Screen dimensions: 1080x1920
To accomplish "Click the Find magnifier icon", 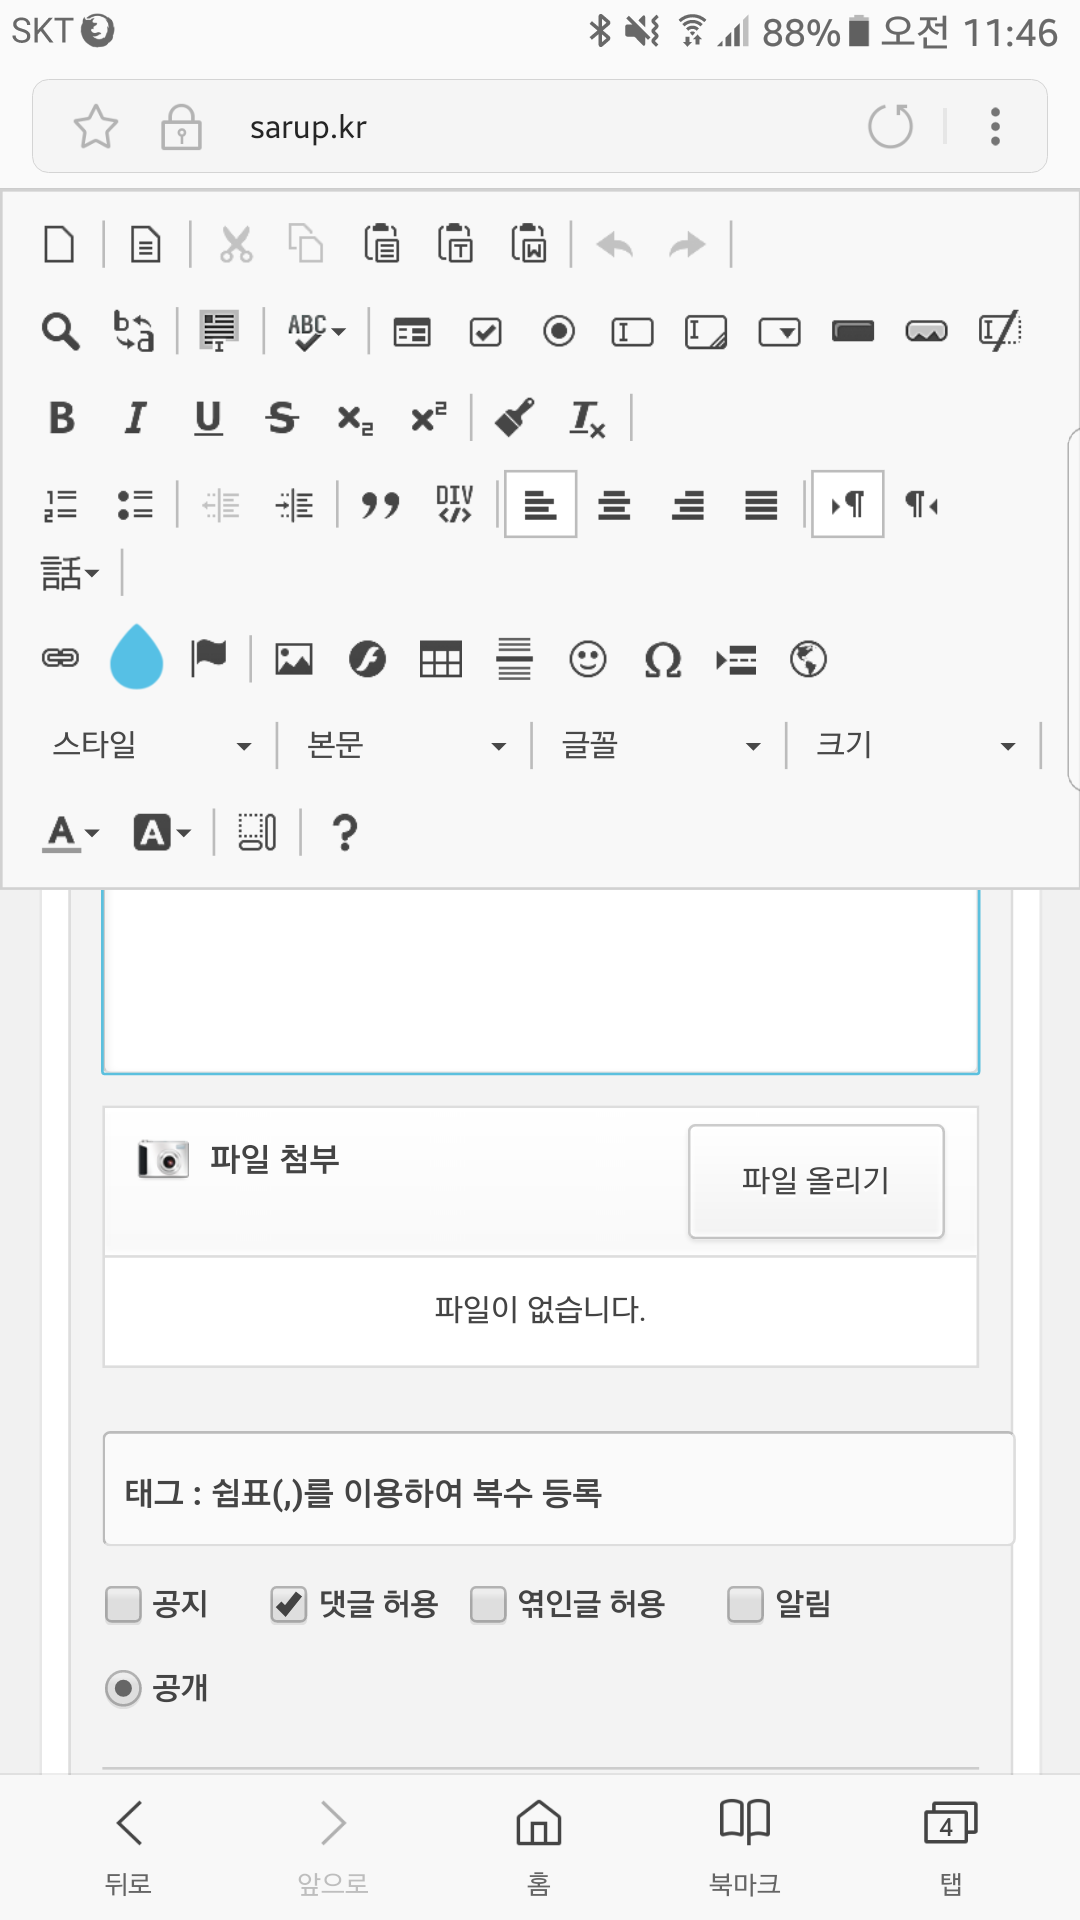I will [x=60, y=331].
